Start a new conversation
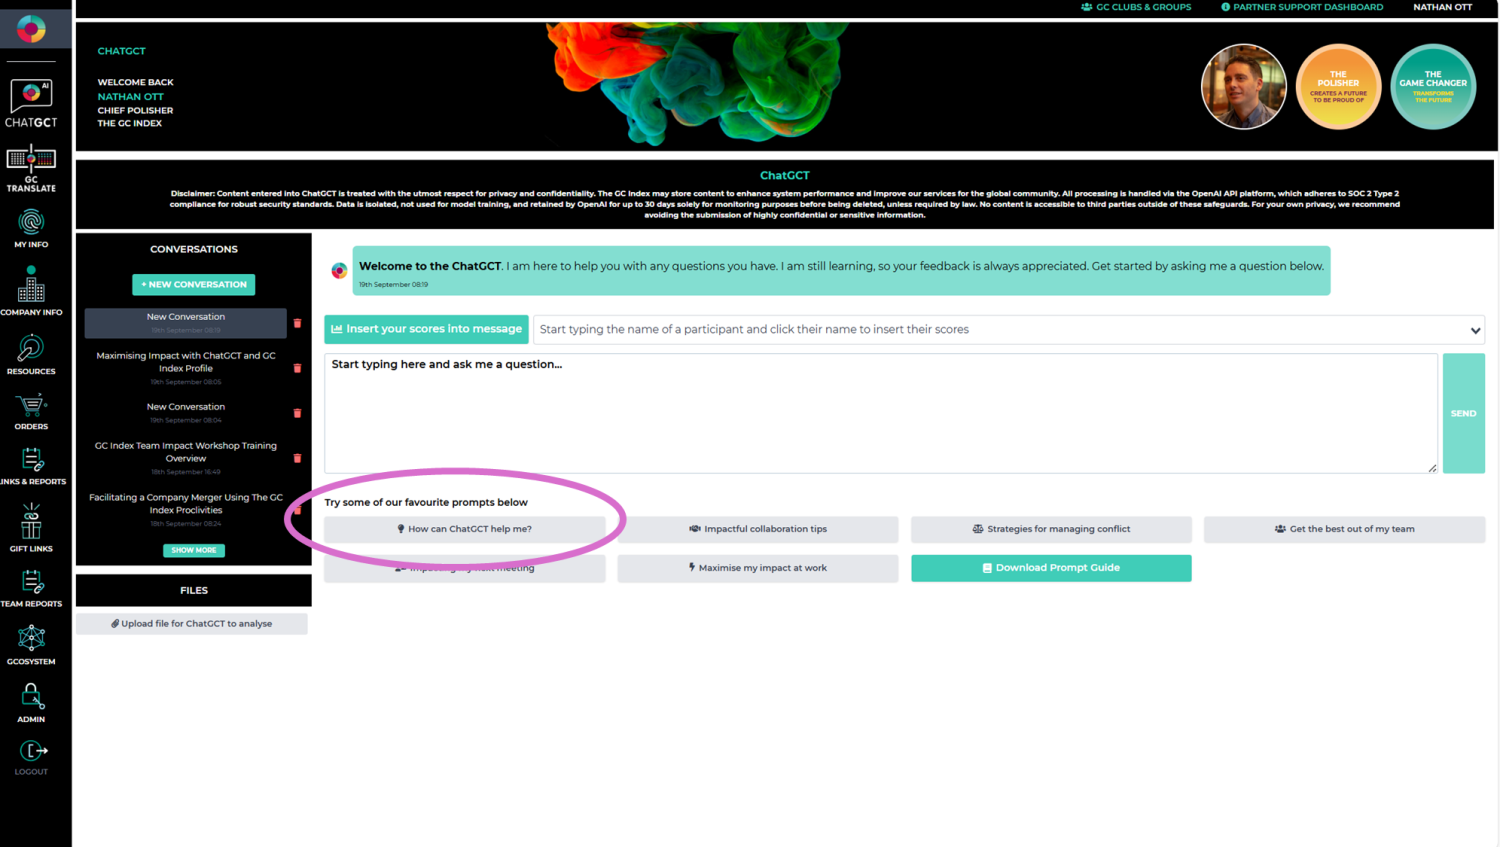 [194, 284]
